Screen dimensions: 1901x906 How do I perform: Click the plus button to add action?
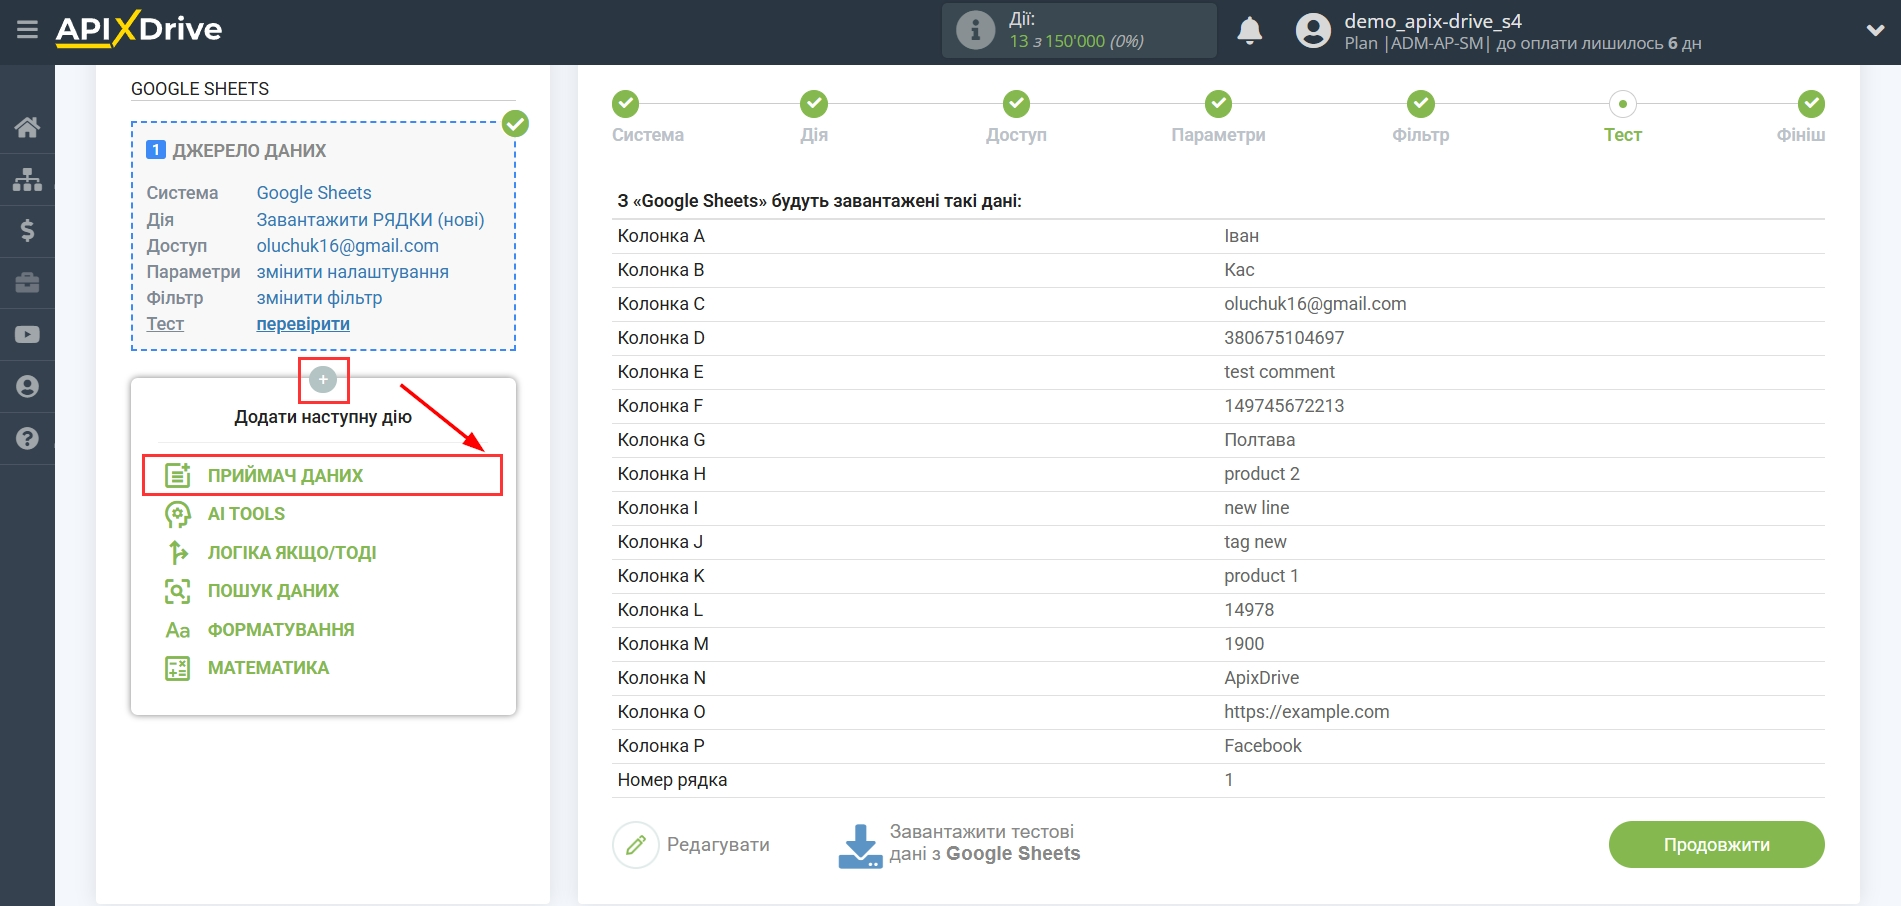point(323,380)
